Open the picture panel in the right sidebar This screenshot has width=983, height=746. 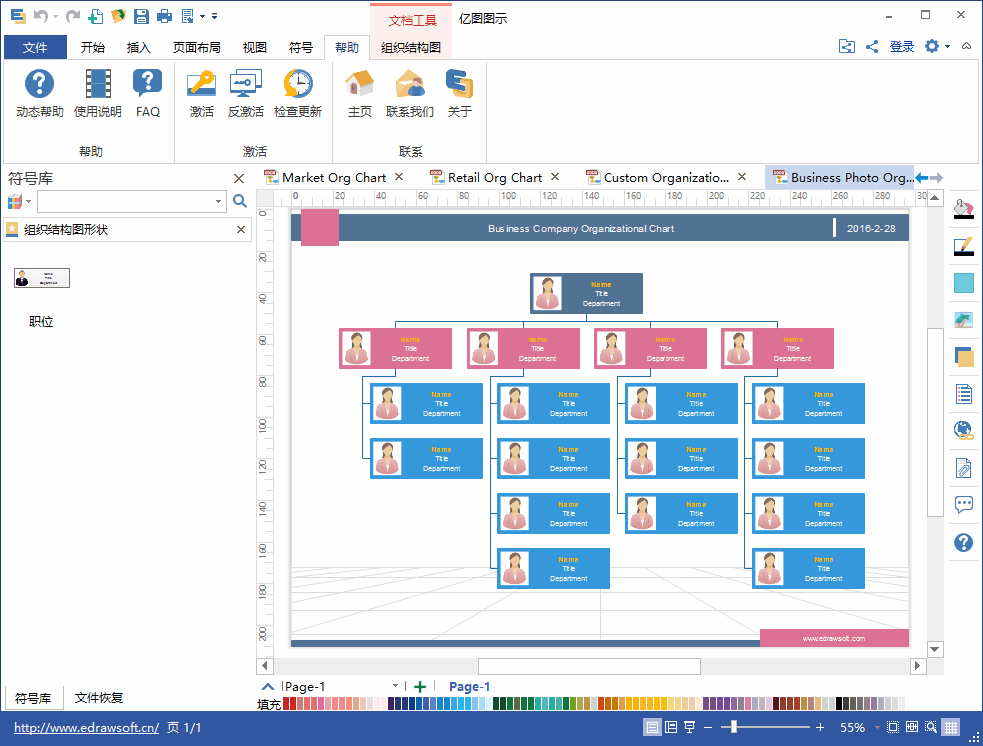point(964,320)
